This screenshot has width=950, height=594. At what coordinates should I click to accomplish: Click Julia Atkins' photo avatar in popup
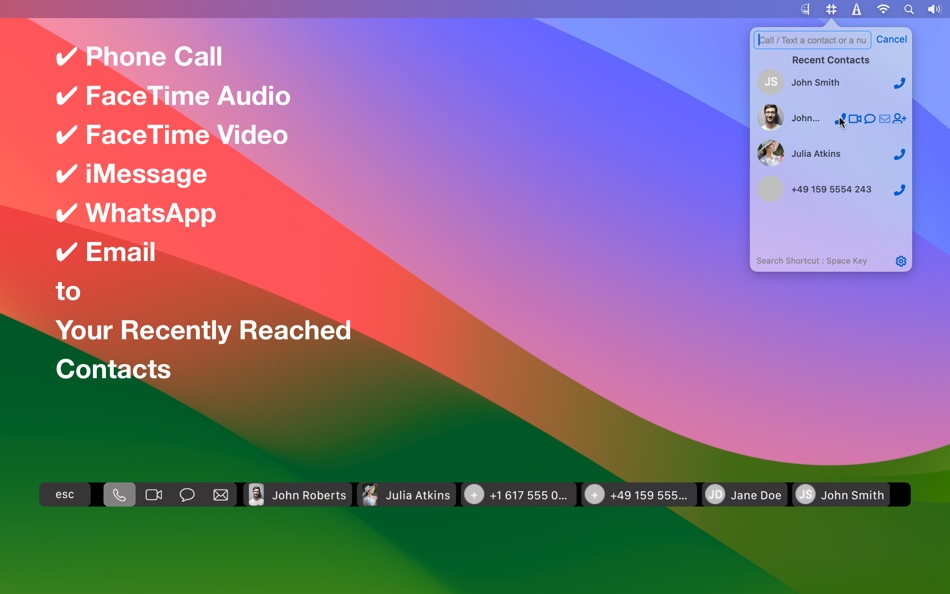coord(771,153)
